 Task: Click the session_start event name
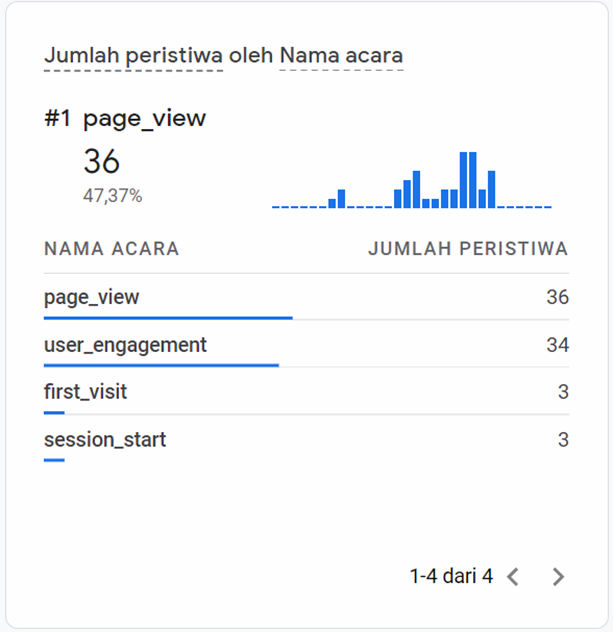pos(105,439)
